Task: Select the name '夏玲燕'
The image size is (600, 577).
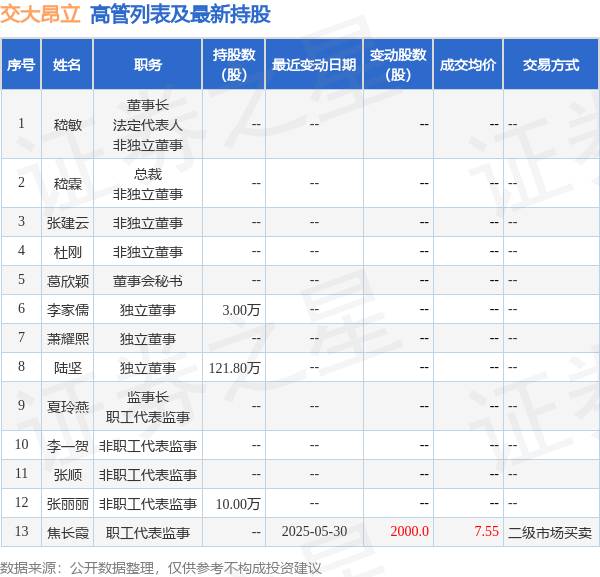Action: [x=68, y=406]
